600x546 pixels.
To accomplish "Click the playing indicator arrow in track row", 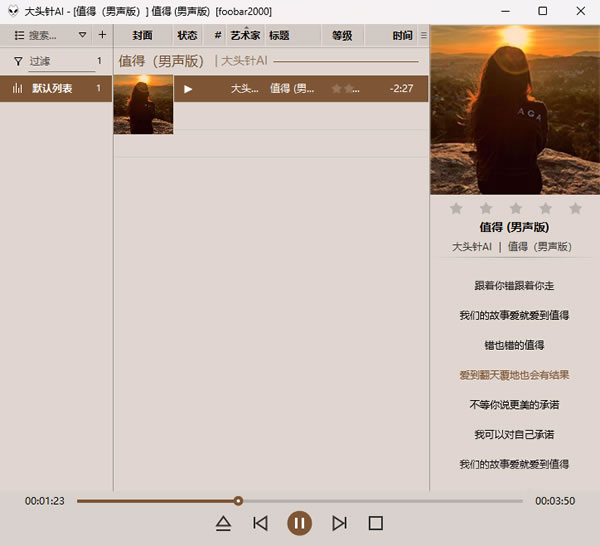I will pos(188,89).
